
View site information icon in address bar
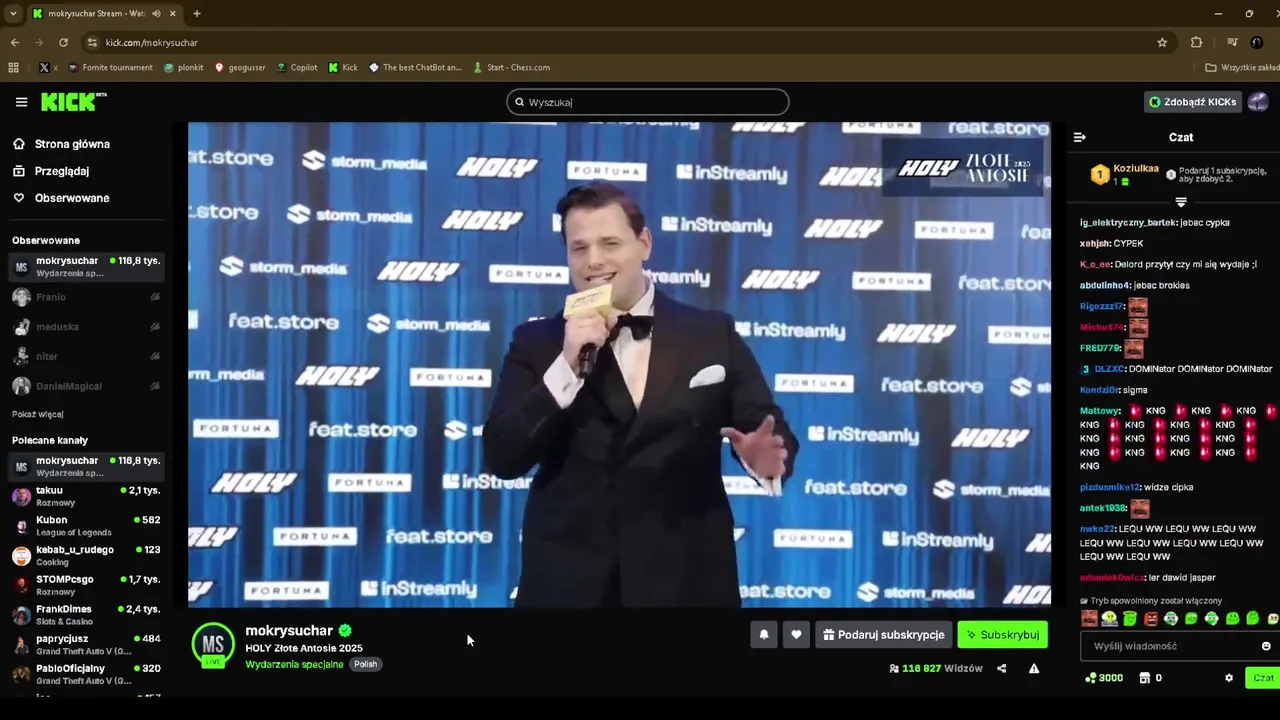92,43
